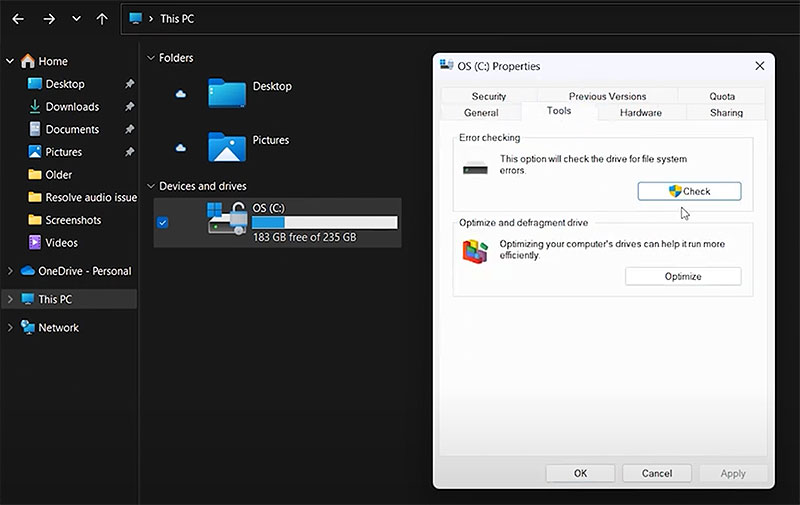Image resolution: width=800 pixels, height=505 pixels.
Task: Click the defragment blocks icon
Action: pos(475,251)
